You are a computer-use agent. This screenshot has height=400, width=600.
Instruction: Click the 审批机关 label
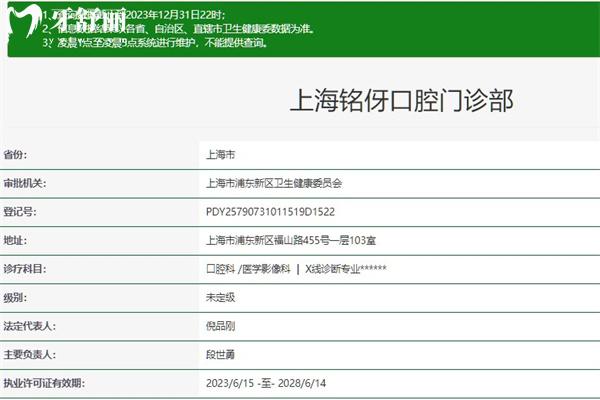pos(24,183)
